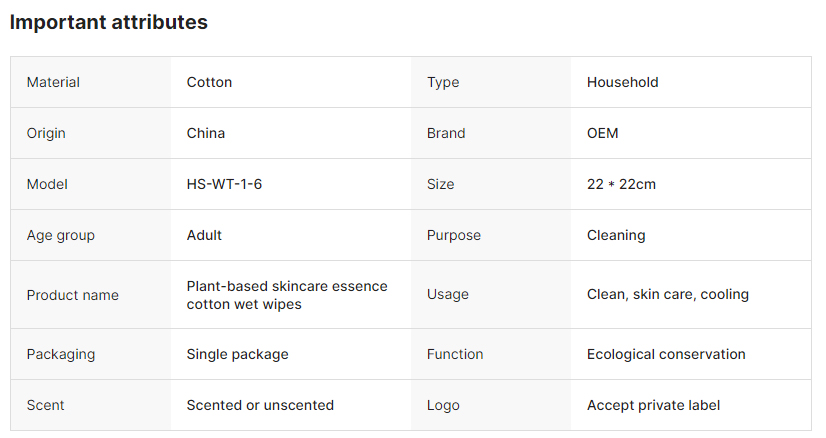Click the 22 * 22cm size value
826x438 pixels.
(621, 184)
